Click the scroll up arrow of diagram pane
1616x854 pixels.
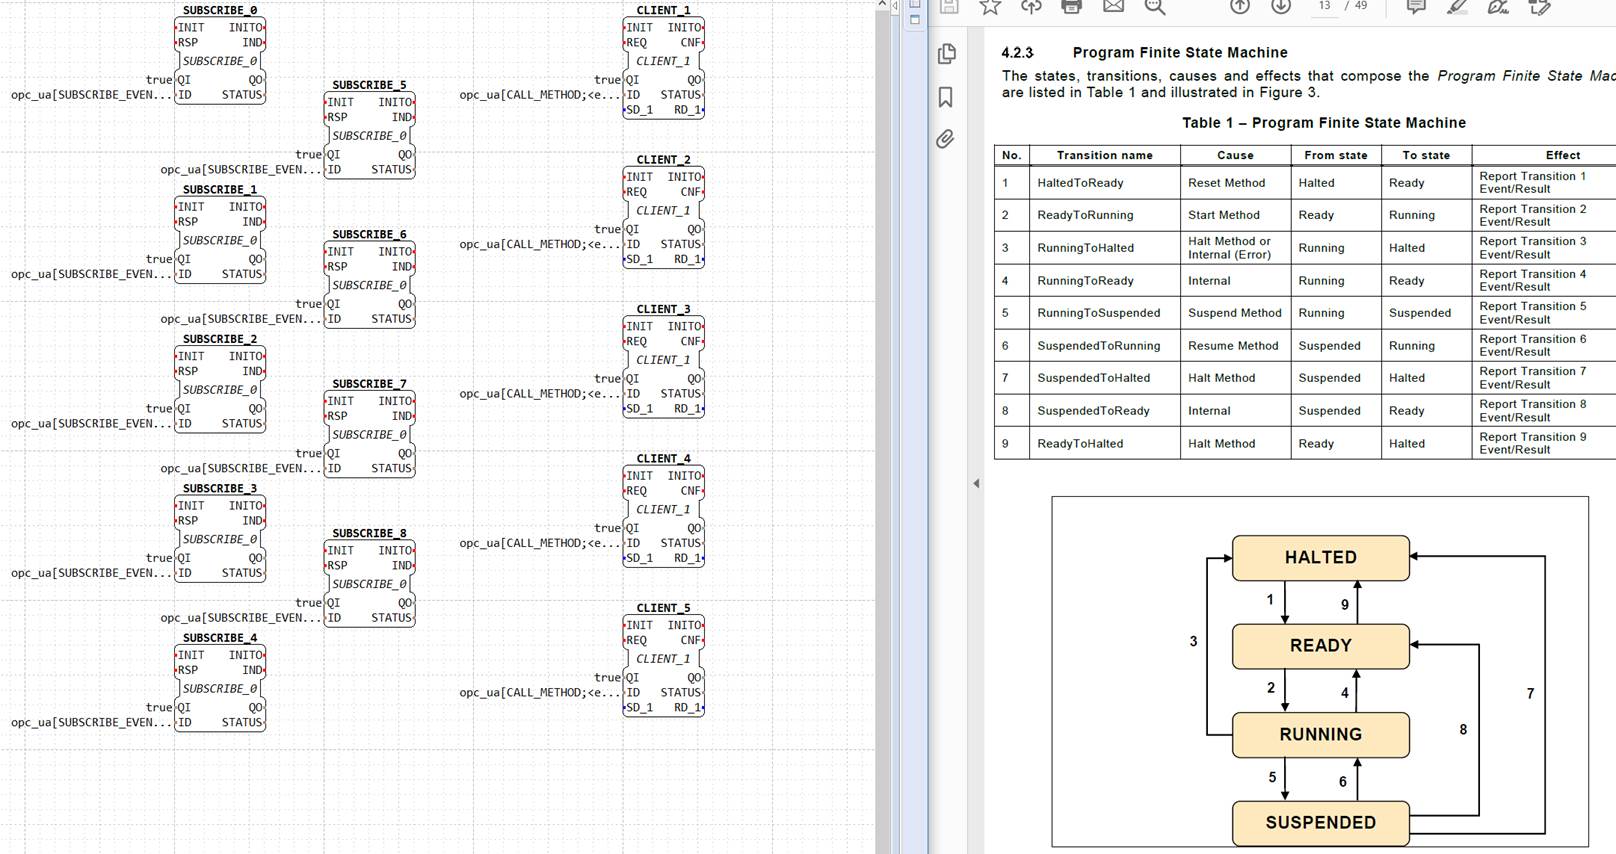[882, 5]
